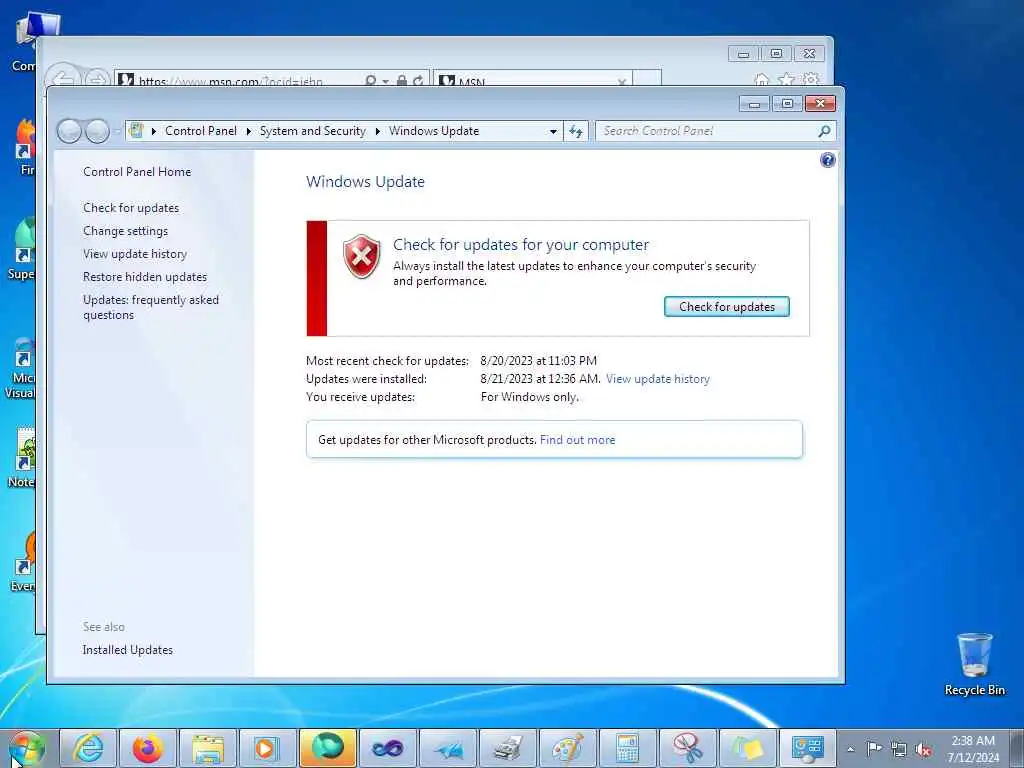Click the network tray icon
The image size is (1024, 768).
pyautogui.click(x=899, y=750)
